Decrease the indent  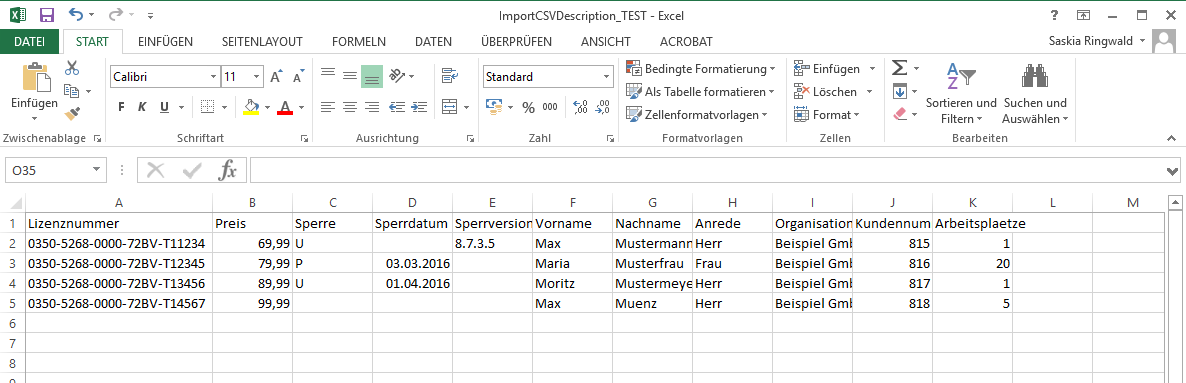point(396,107)
